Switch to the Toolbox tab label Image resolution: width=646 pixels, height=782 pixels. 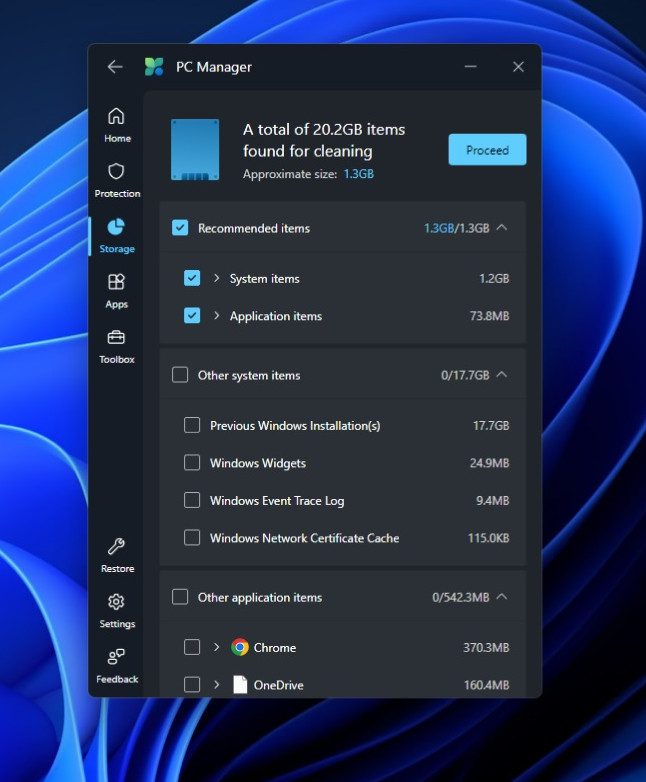click(x=117, y=359)
